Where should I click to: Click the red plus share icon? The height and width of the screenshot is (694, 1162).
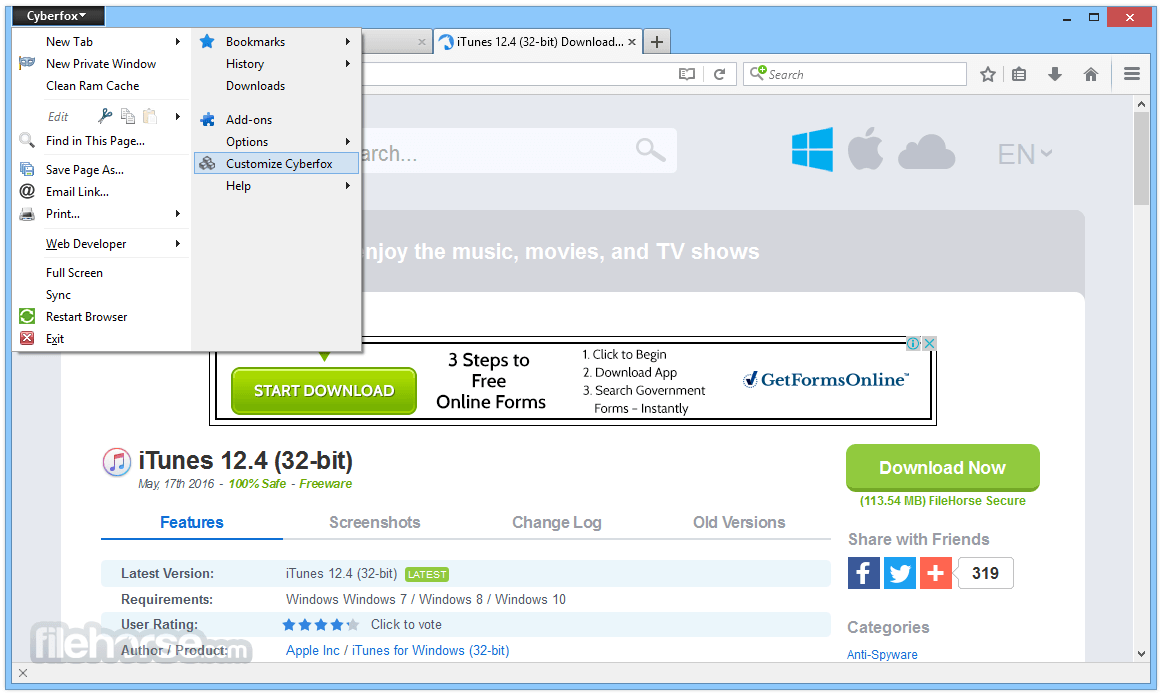(x=936, y=573)
